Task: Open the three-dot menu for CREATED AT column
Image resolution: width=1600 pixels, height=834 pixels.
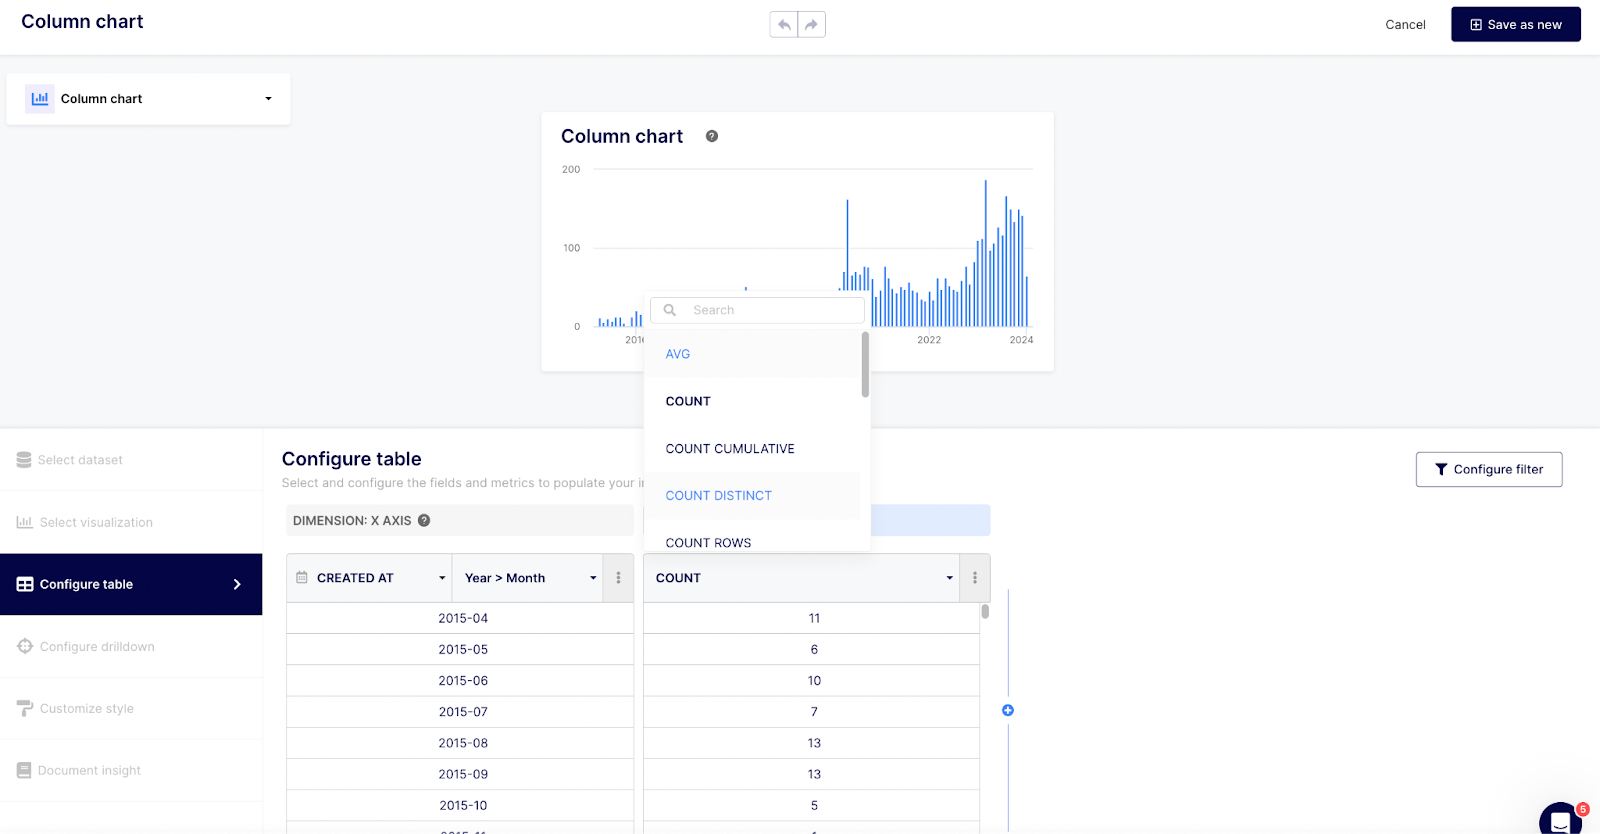Action: point(618,578)
